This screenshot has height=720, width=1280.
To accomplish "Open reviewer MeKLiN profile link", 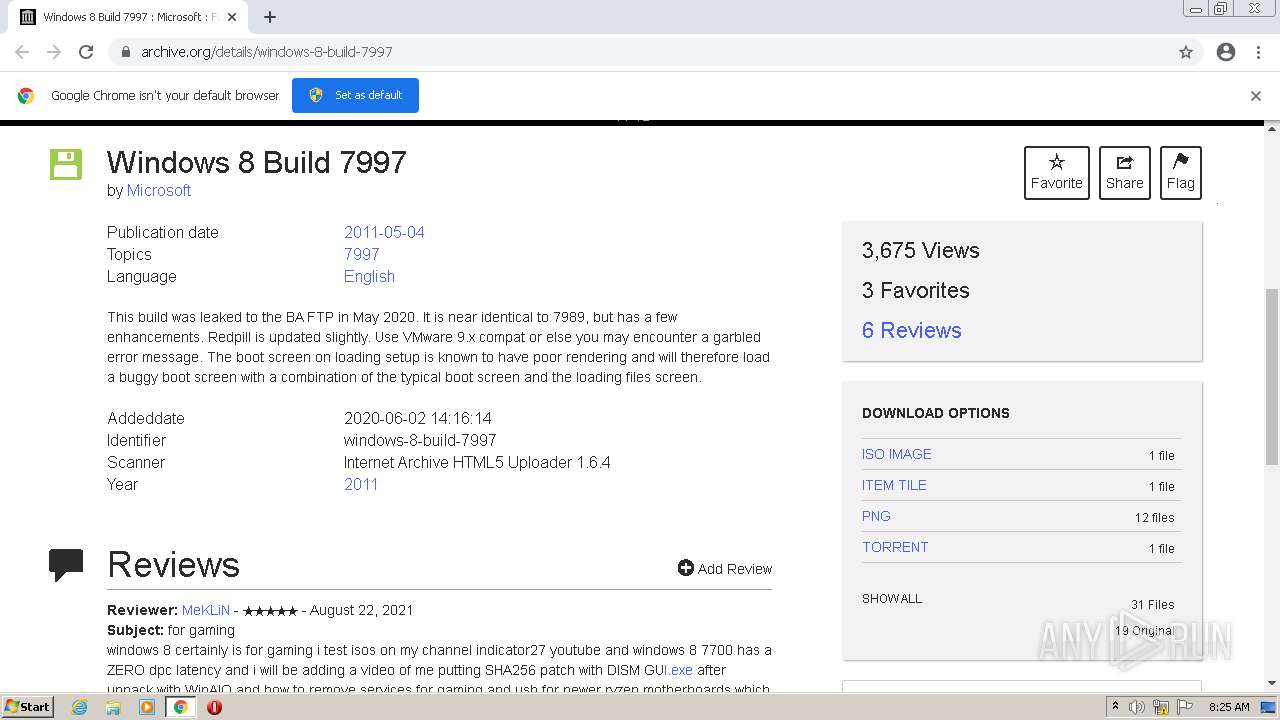I will point(206,610).
